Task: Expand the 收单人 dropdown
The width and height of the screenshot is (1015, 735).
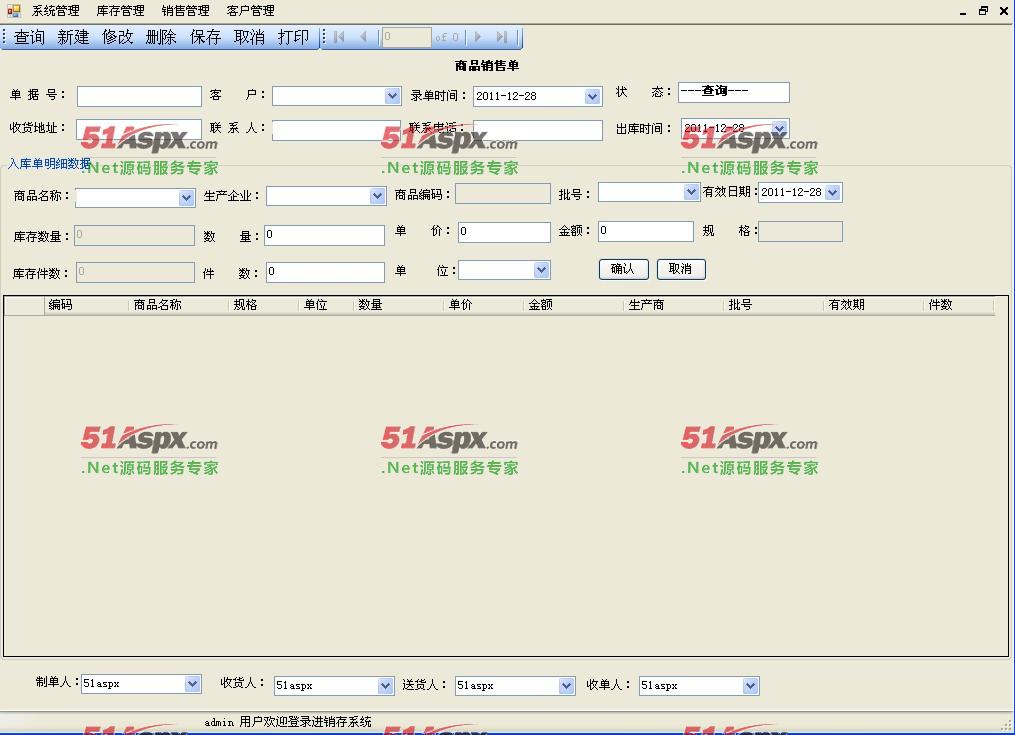Action: [x=750, y=685]
